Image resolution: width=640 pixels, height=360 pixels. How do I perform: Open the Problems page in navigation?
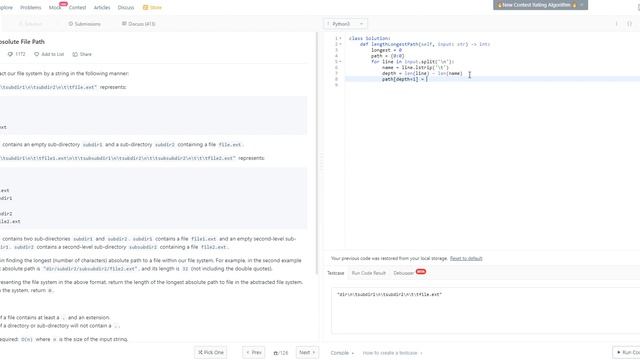point(31,7)
